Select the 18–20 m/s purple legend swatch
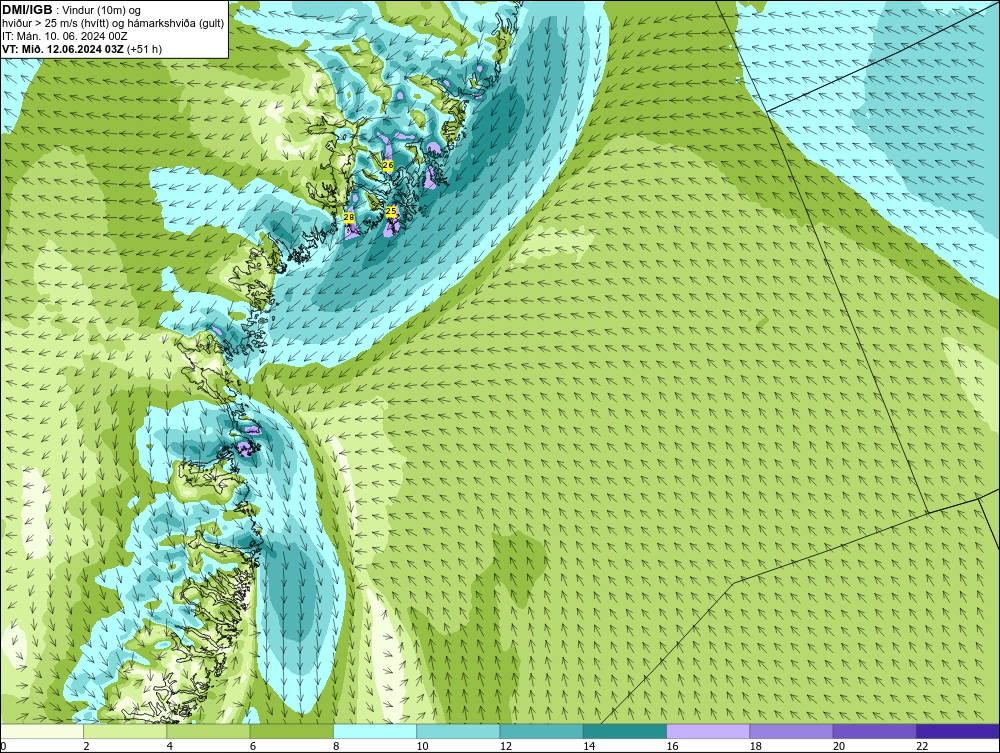1000x753 pixels. (x=791, y=731)
